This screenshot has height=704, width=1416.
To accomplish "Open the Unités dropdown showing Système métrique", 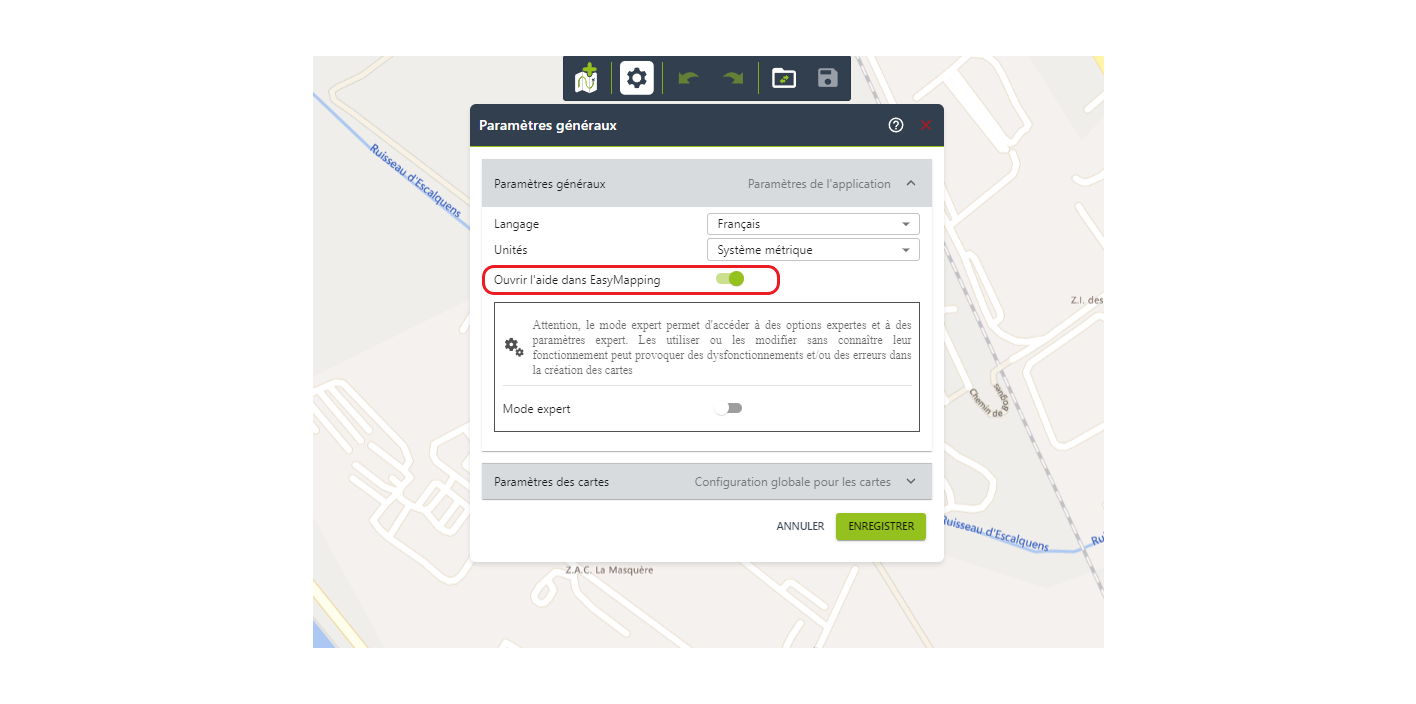I will click(812, 250).
